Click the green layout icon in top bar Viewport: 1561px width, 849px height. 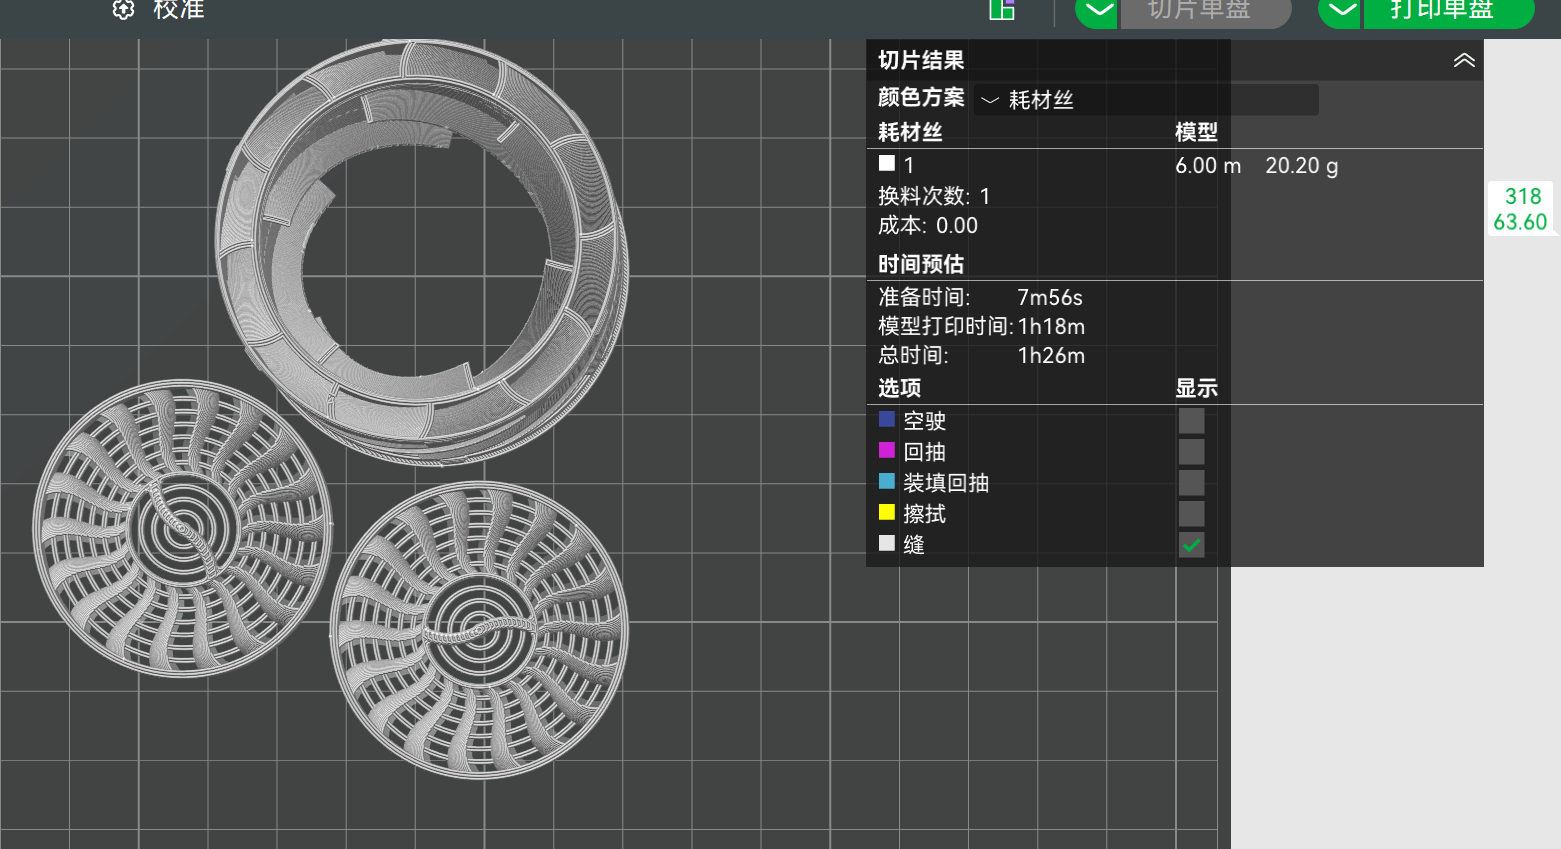pos(1002,10)
